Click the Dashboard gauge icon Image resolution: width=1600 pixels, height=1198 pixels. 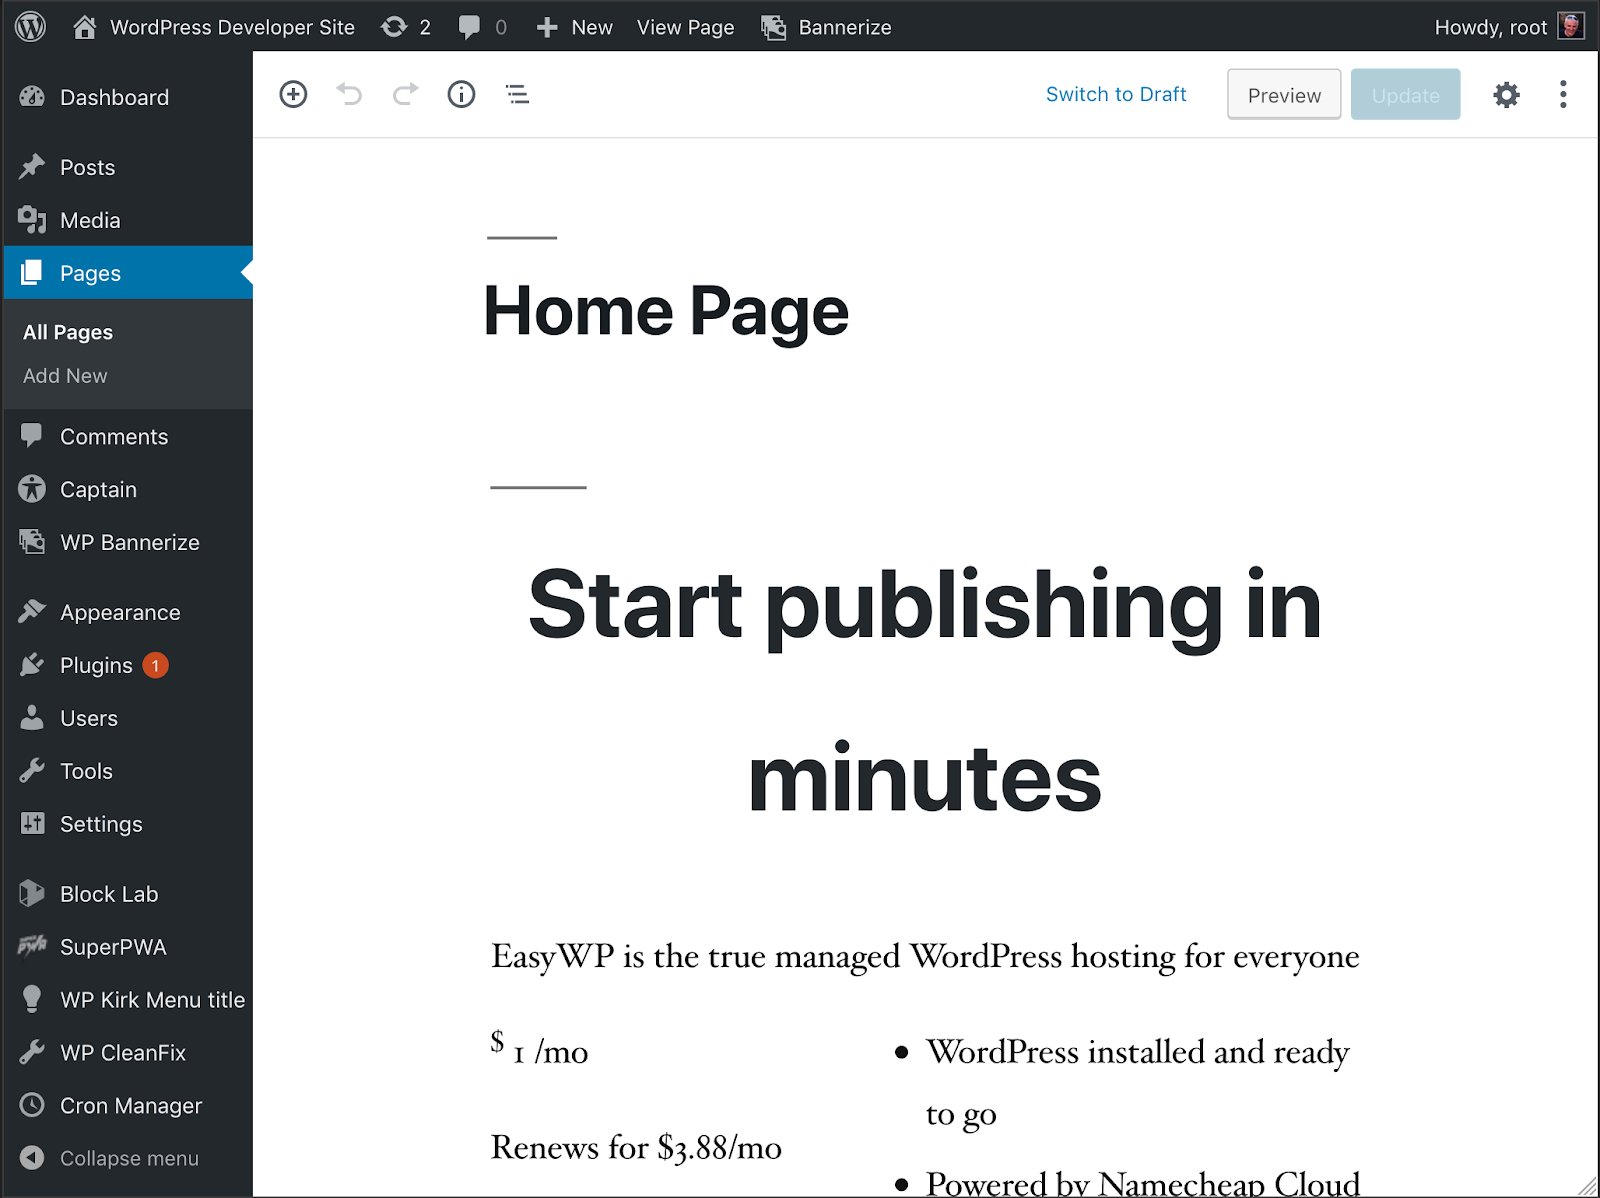(32, 97)
